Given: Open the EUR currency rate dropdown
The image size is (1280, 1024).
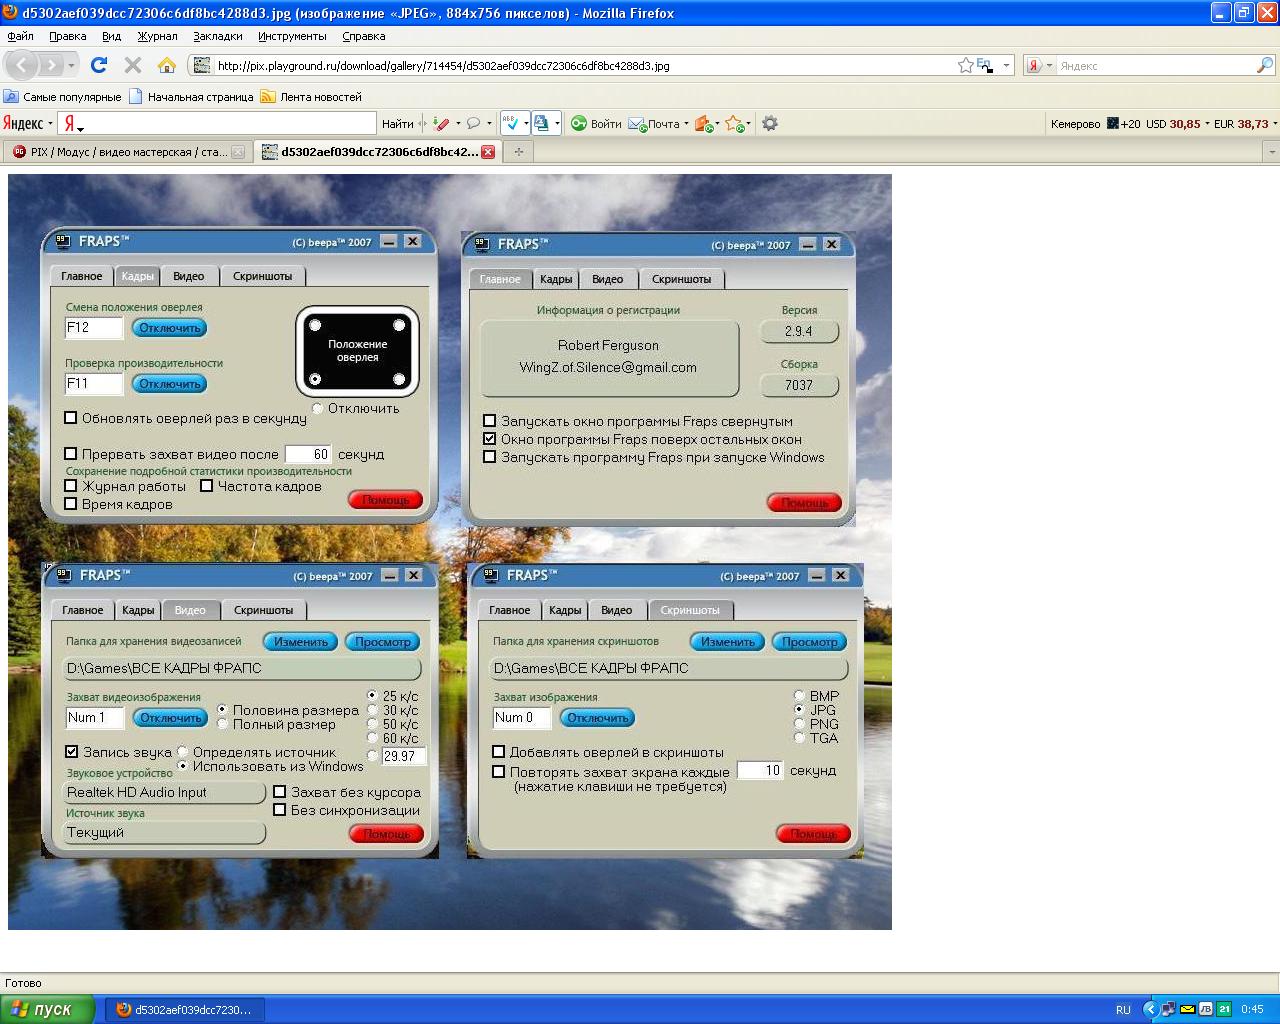Looking at the screenshot, I should pos(1274,124).
